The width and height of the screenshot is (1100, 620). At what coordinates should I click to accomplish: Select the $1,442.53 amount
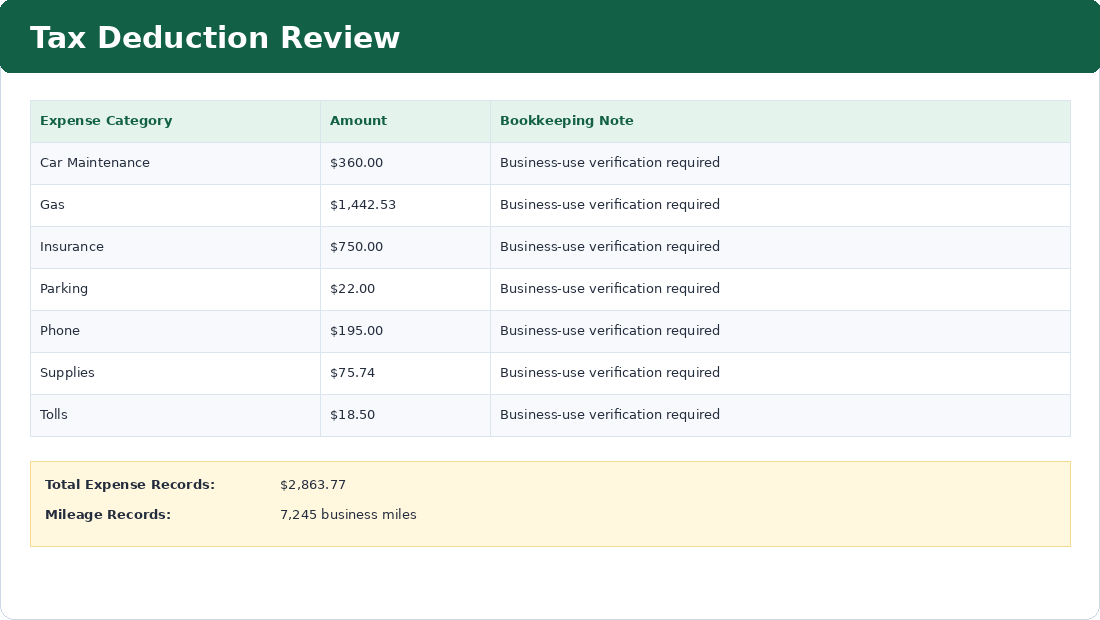coord(363,205)
